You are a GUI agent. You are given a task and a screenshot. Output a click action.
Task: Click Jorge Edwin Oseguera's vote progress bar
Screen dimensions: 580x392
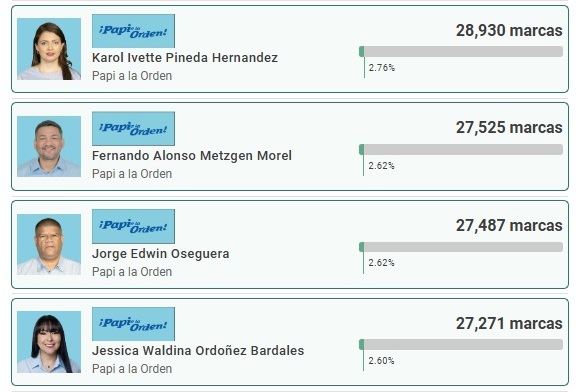tap(461, 247)
